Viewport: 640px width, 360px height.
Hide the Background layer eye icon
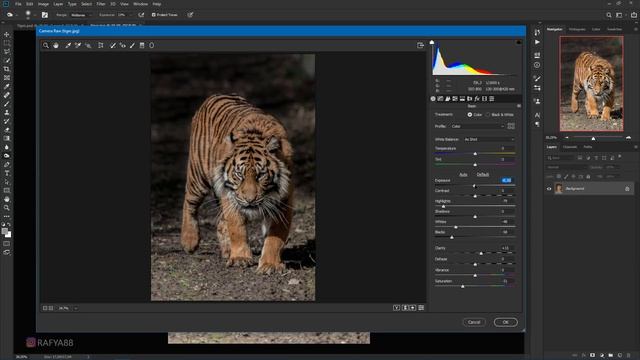549,189
